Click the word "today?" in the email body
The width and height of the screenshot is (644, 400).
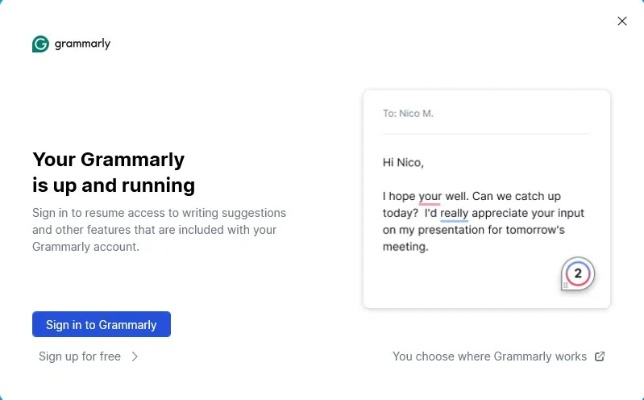(x=401, y=213)
